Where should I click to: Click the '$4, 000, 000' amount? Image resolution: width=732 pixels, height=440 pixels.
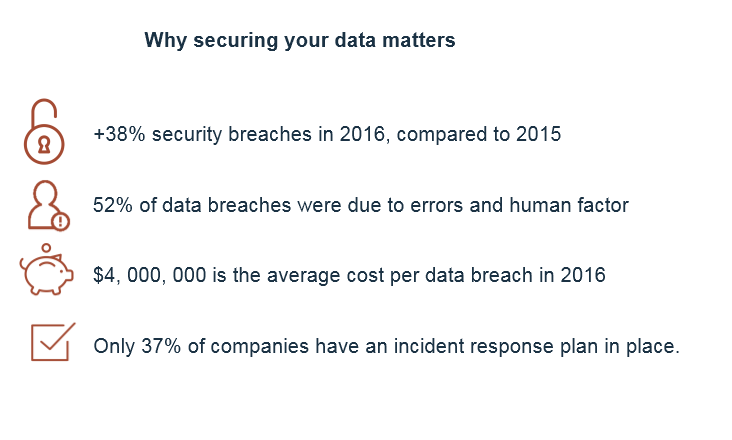(149, 275)
